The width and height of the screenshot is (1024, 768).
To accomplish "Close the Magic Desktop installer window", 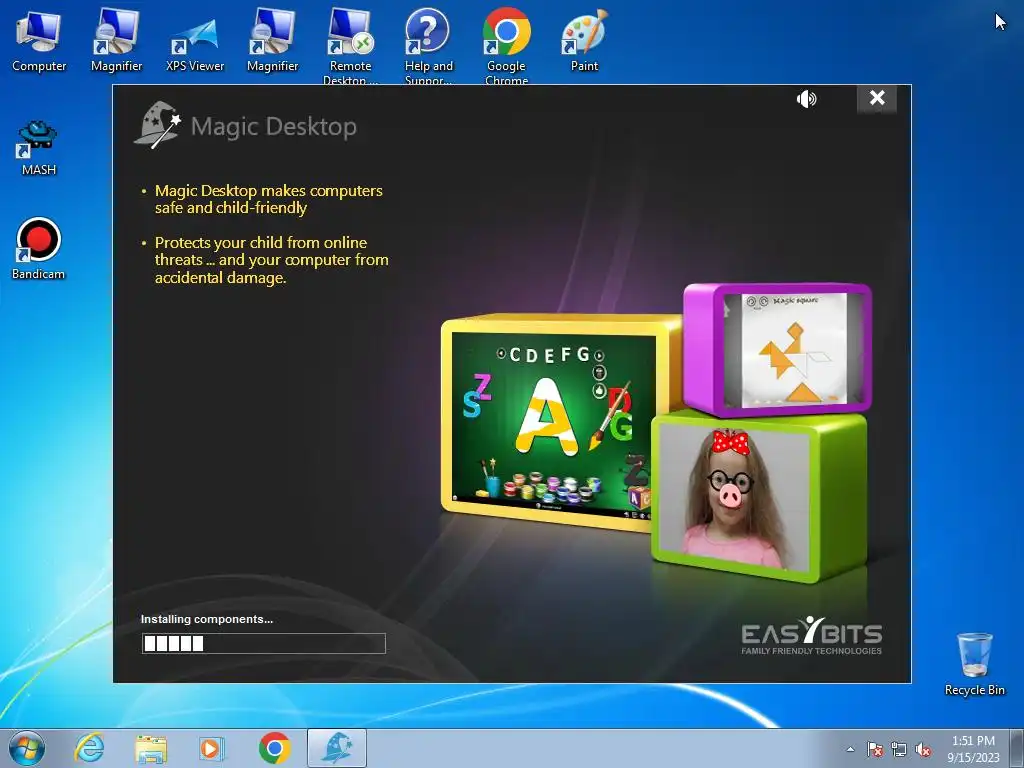I will click(x=876, y=99).
